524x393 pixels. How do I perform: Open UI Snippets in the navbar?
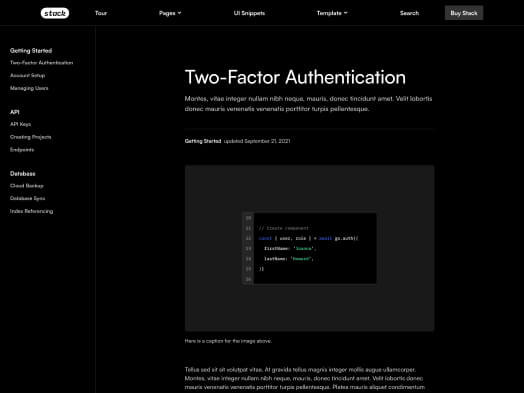tap(249, 13)
